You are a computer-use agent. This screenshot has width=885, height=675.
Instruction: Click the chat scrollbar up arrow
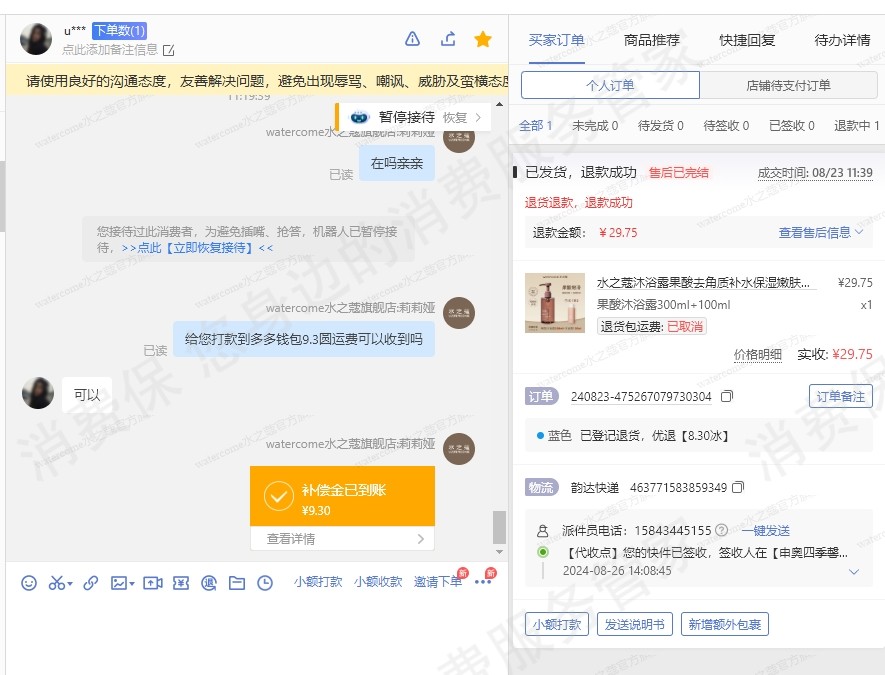[499, 104]
